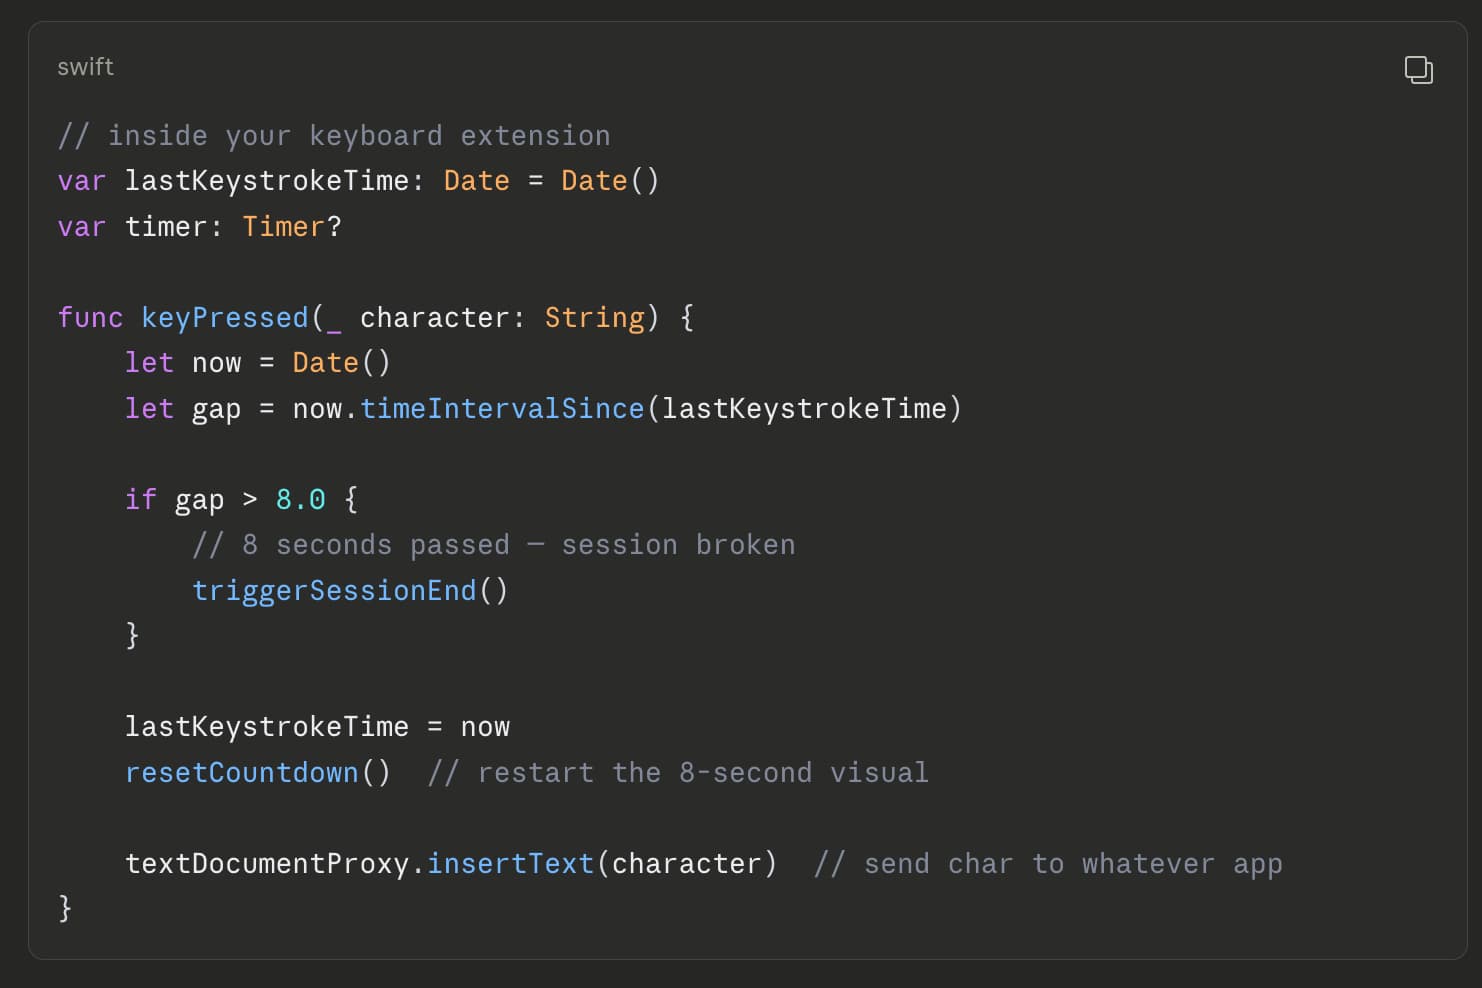This screenshot has width=1482, height=988.
Task: Select the String parameter type
Action: 594,317
